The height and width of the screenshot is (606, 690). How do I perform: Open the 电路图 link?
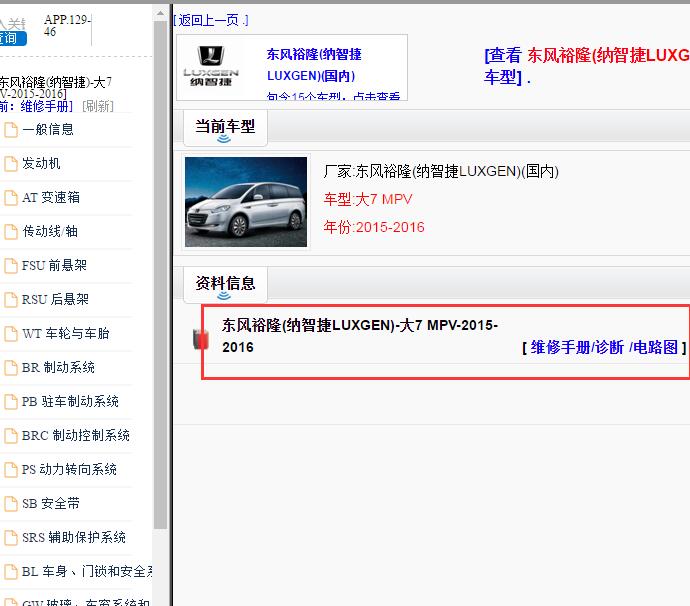[653, 348]
